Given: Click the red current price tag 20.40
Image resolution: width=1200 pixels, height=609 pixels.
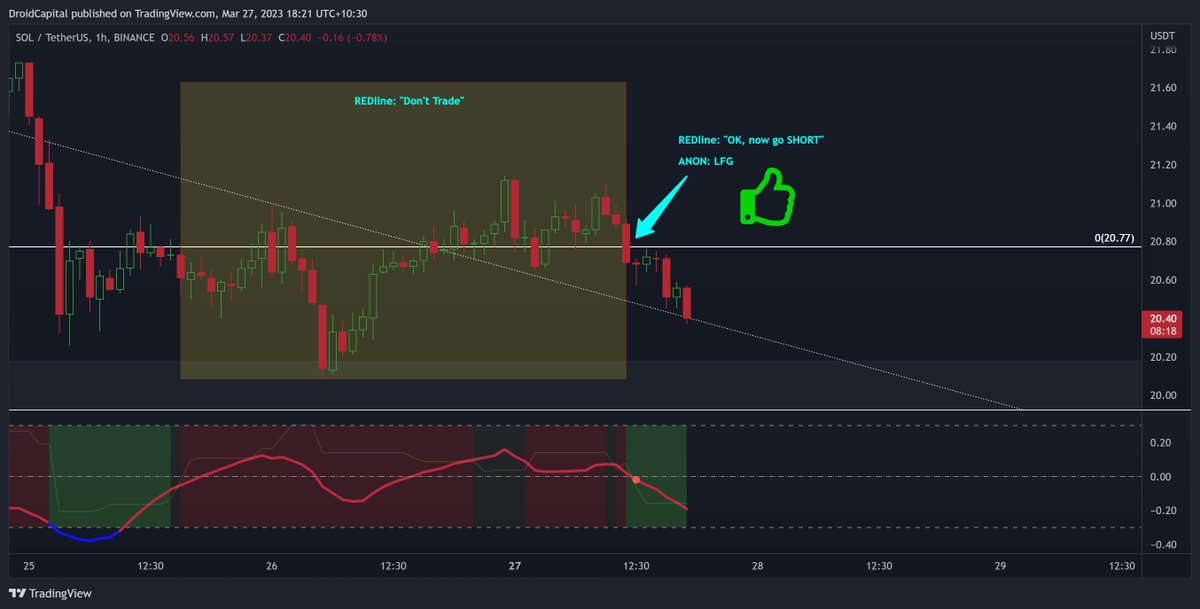Looking at the screenshot, I should click(x=1160, y=324).
